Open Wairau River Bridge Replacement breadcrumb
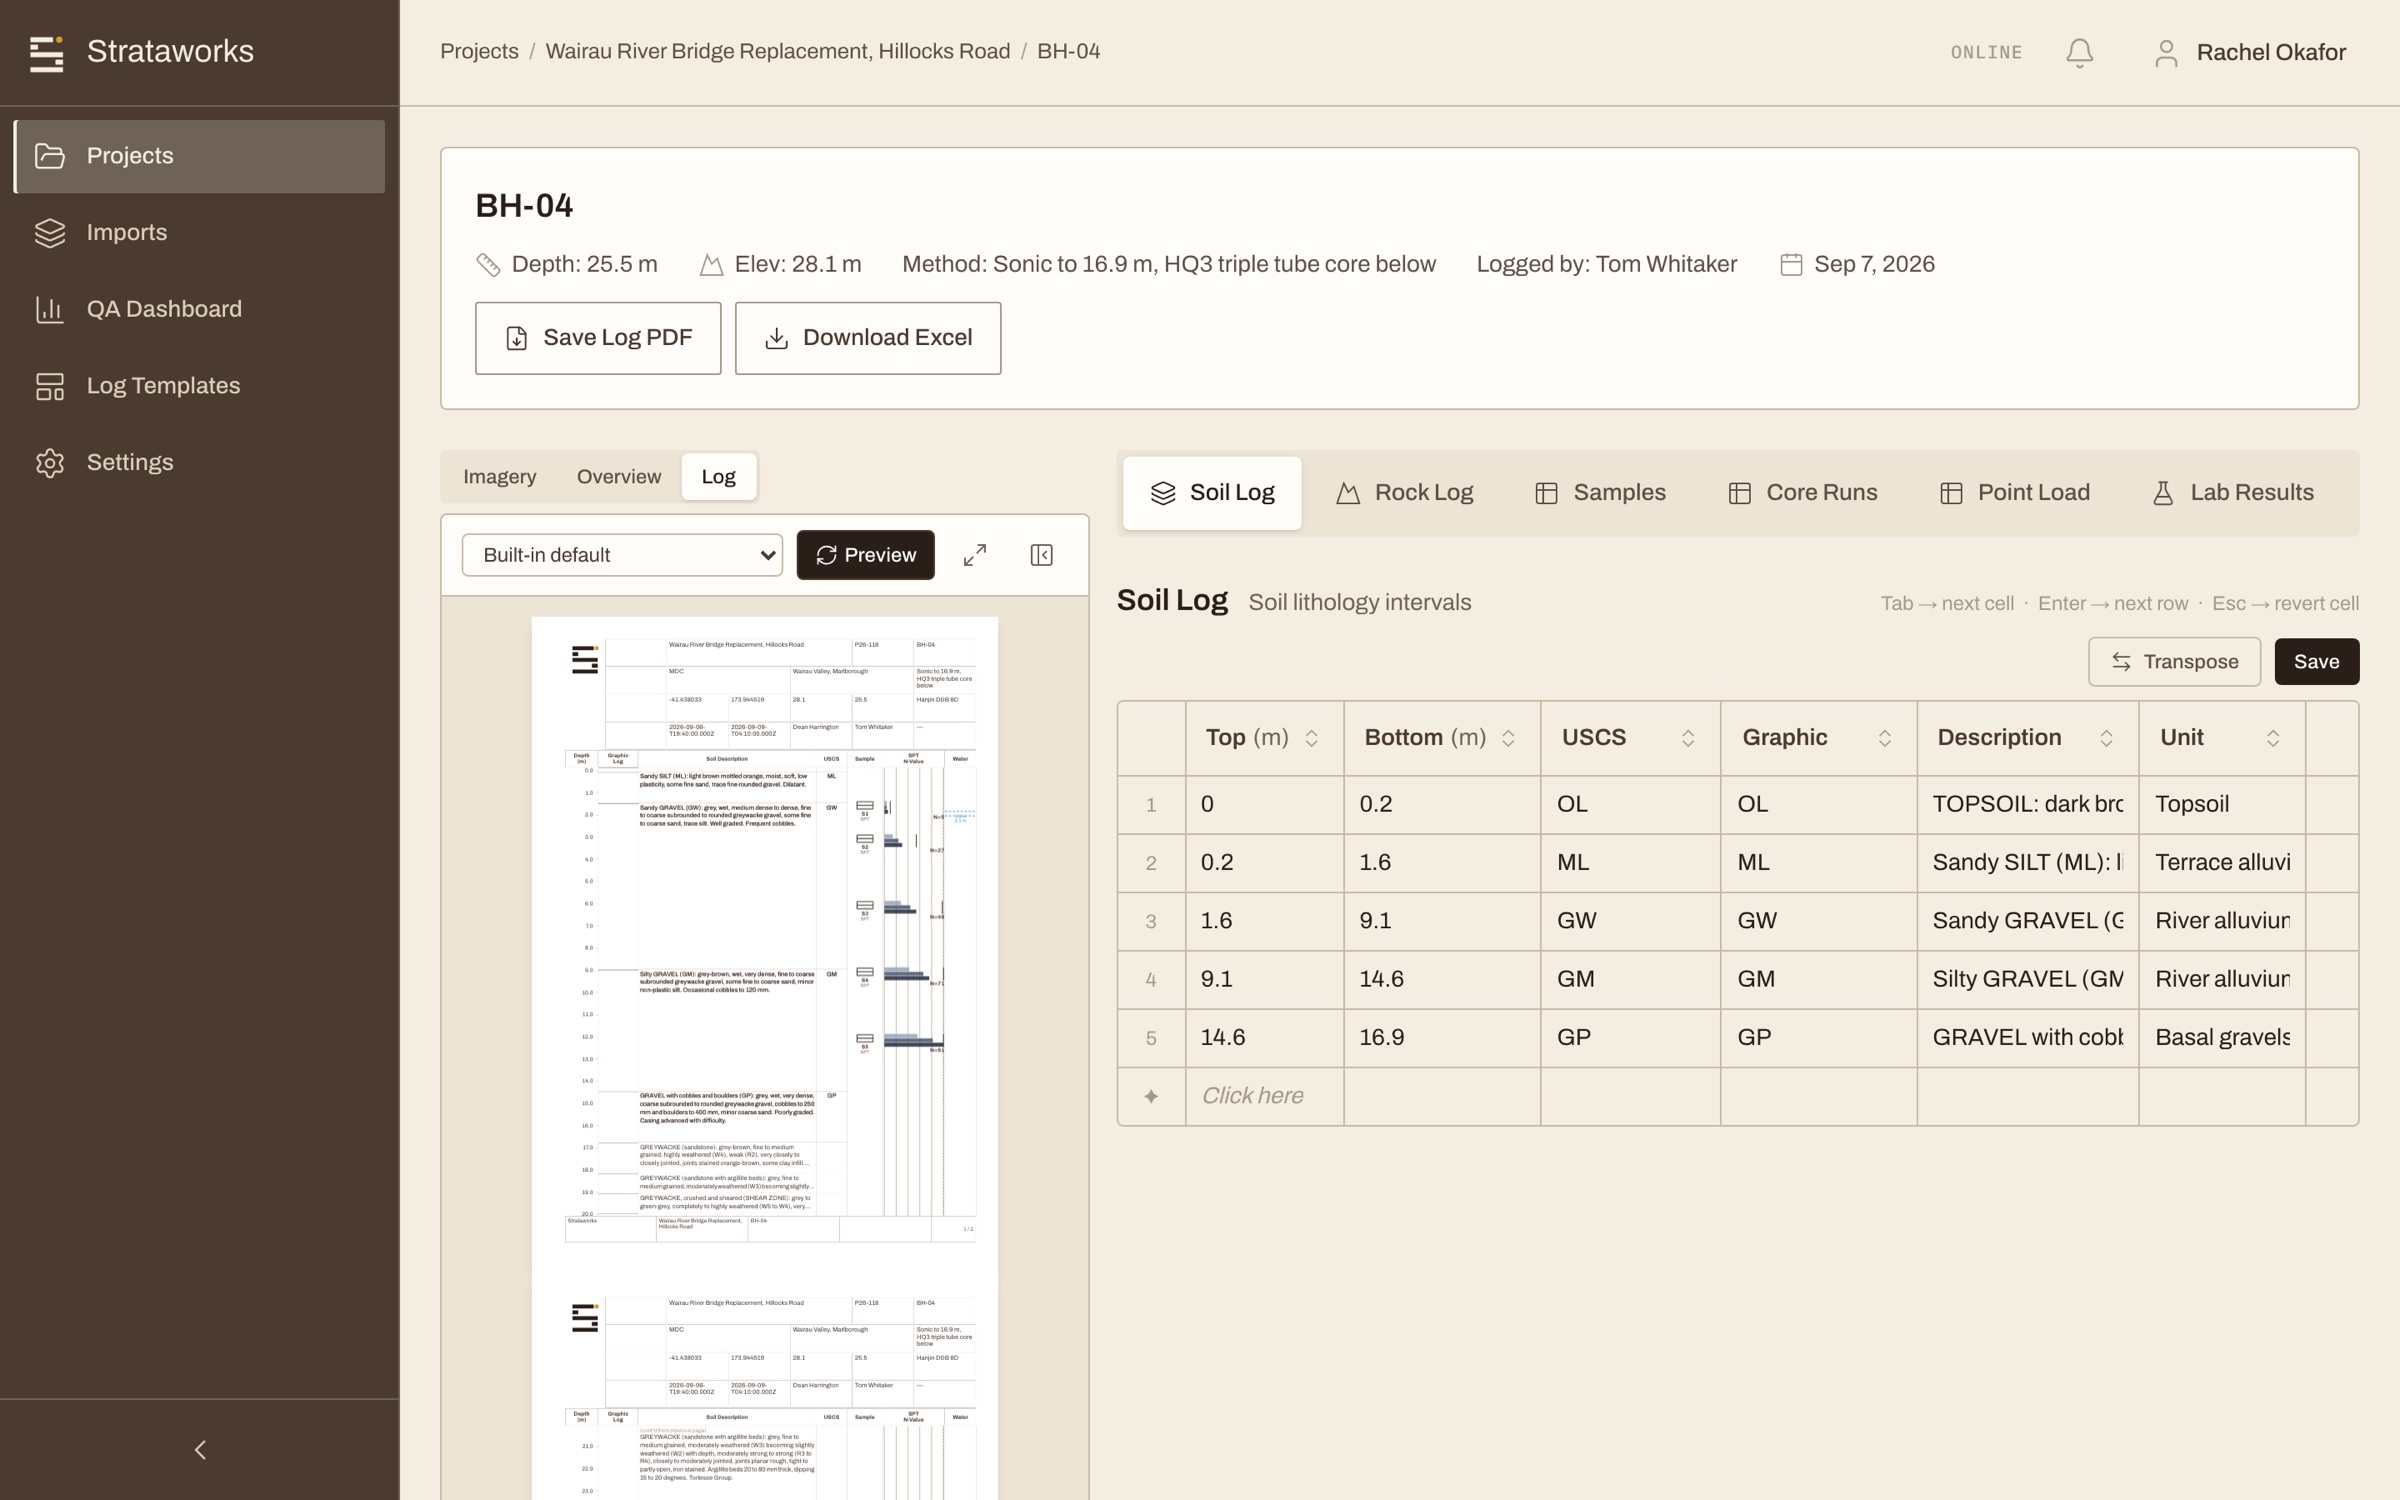This screenshot has height=1500, width=2400. click(777, 52)
